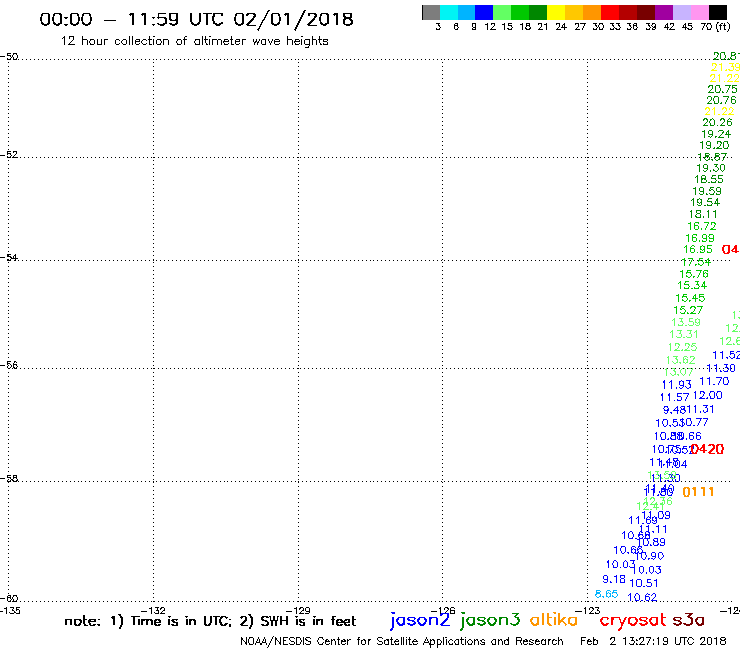This screenshot has width=740, height=650.
Task: Click the wave height value 15.76
Action: coord(694,274)
